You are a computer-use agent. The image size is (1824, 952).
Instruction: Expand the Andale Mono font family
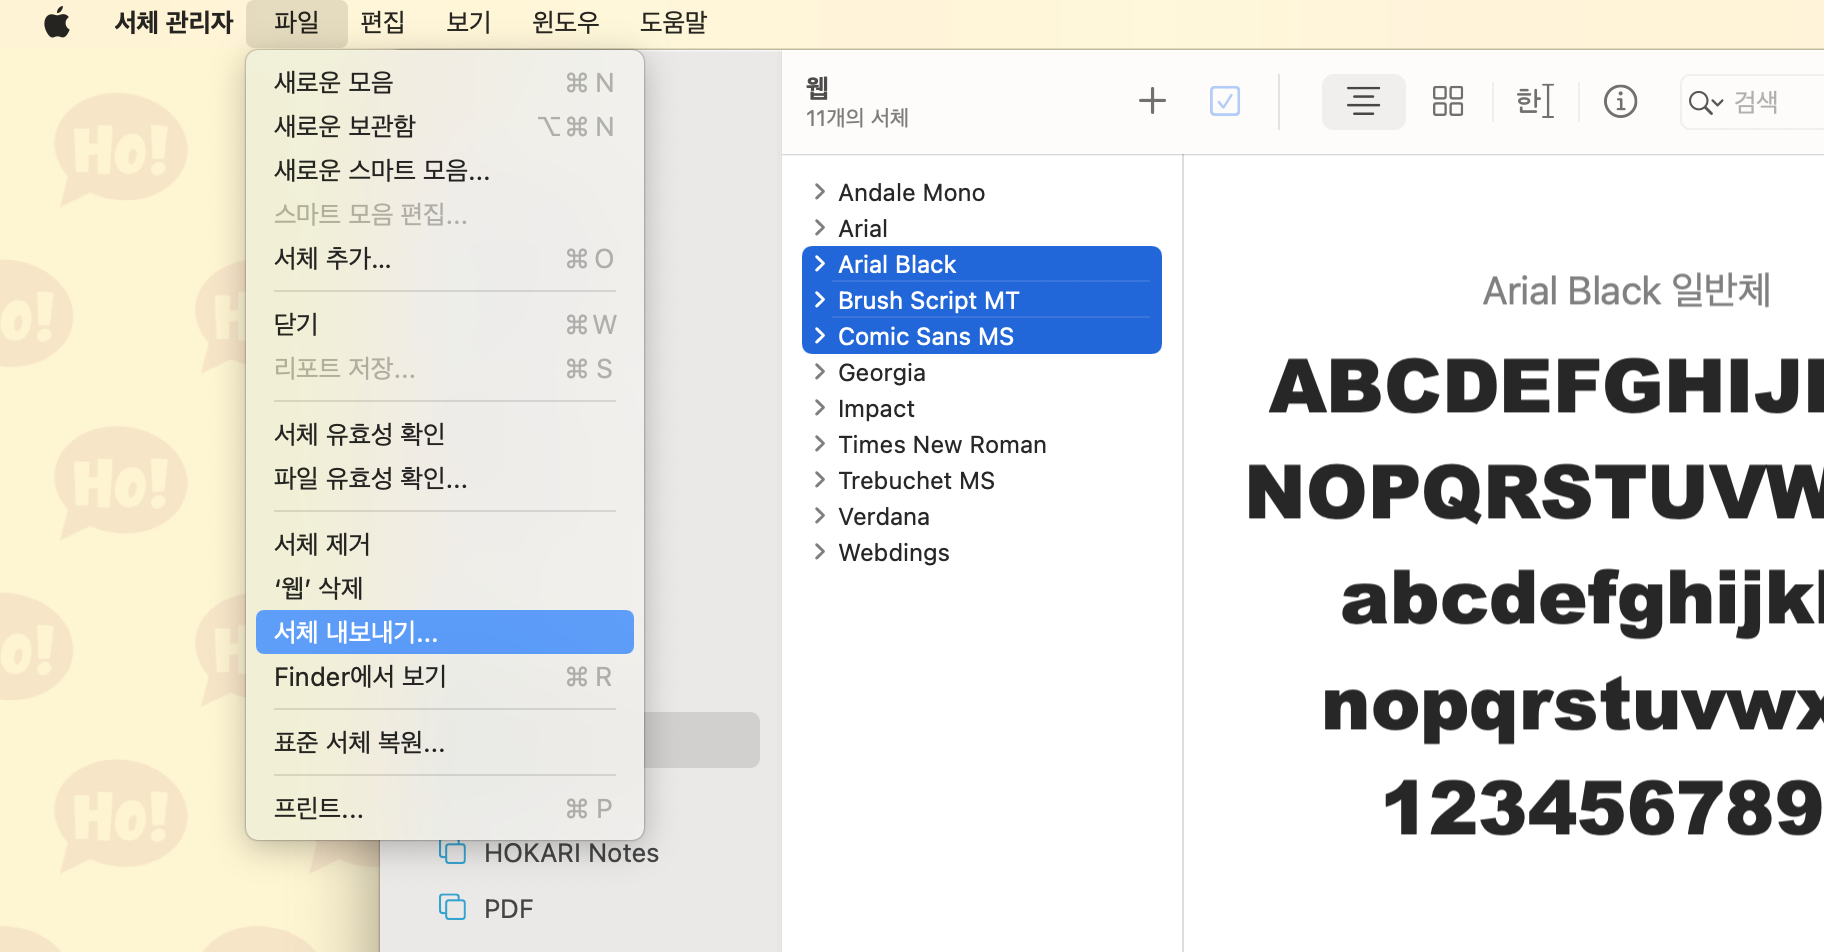[x=820, y=192]
